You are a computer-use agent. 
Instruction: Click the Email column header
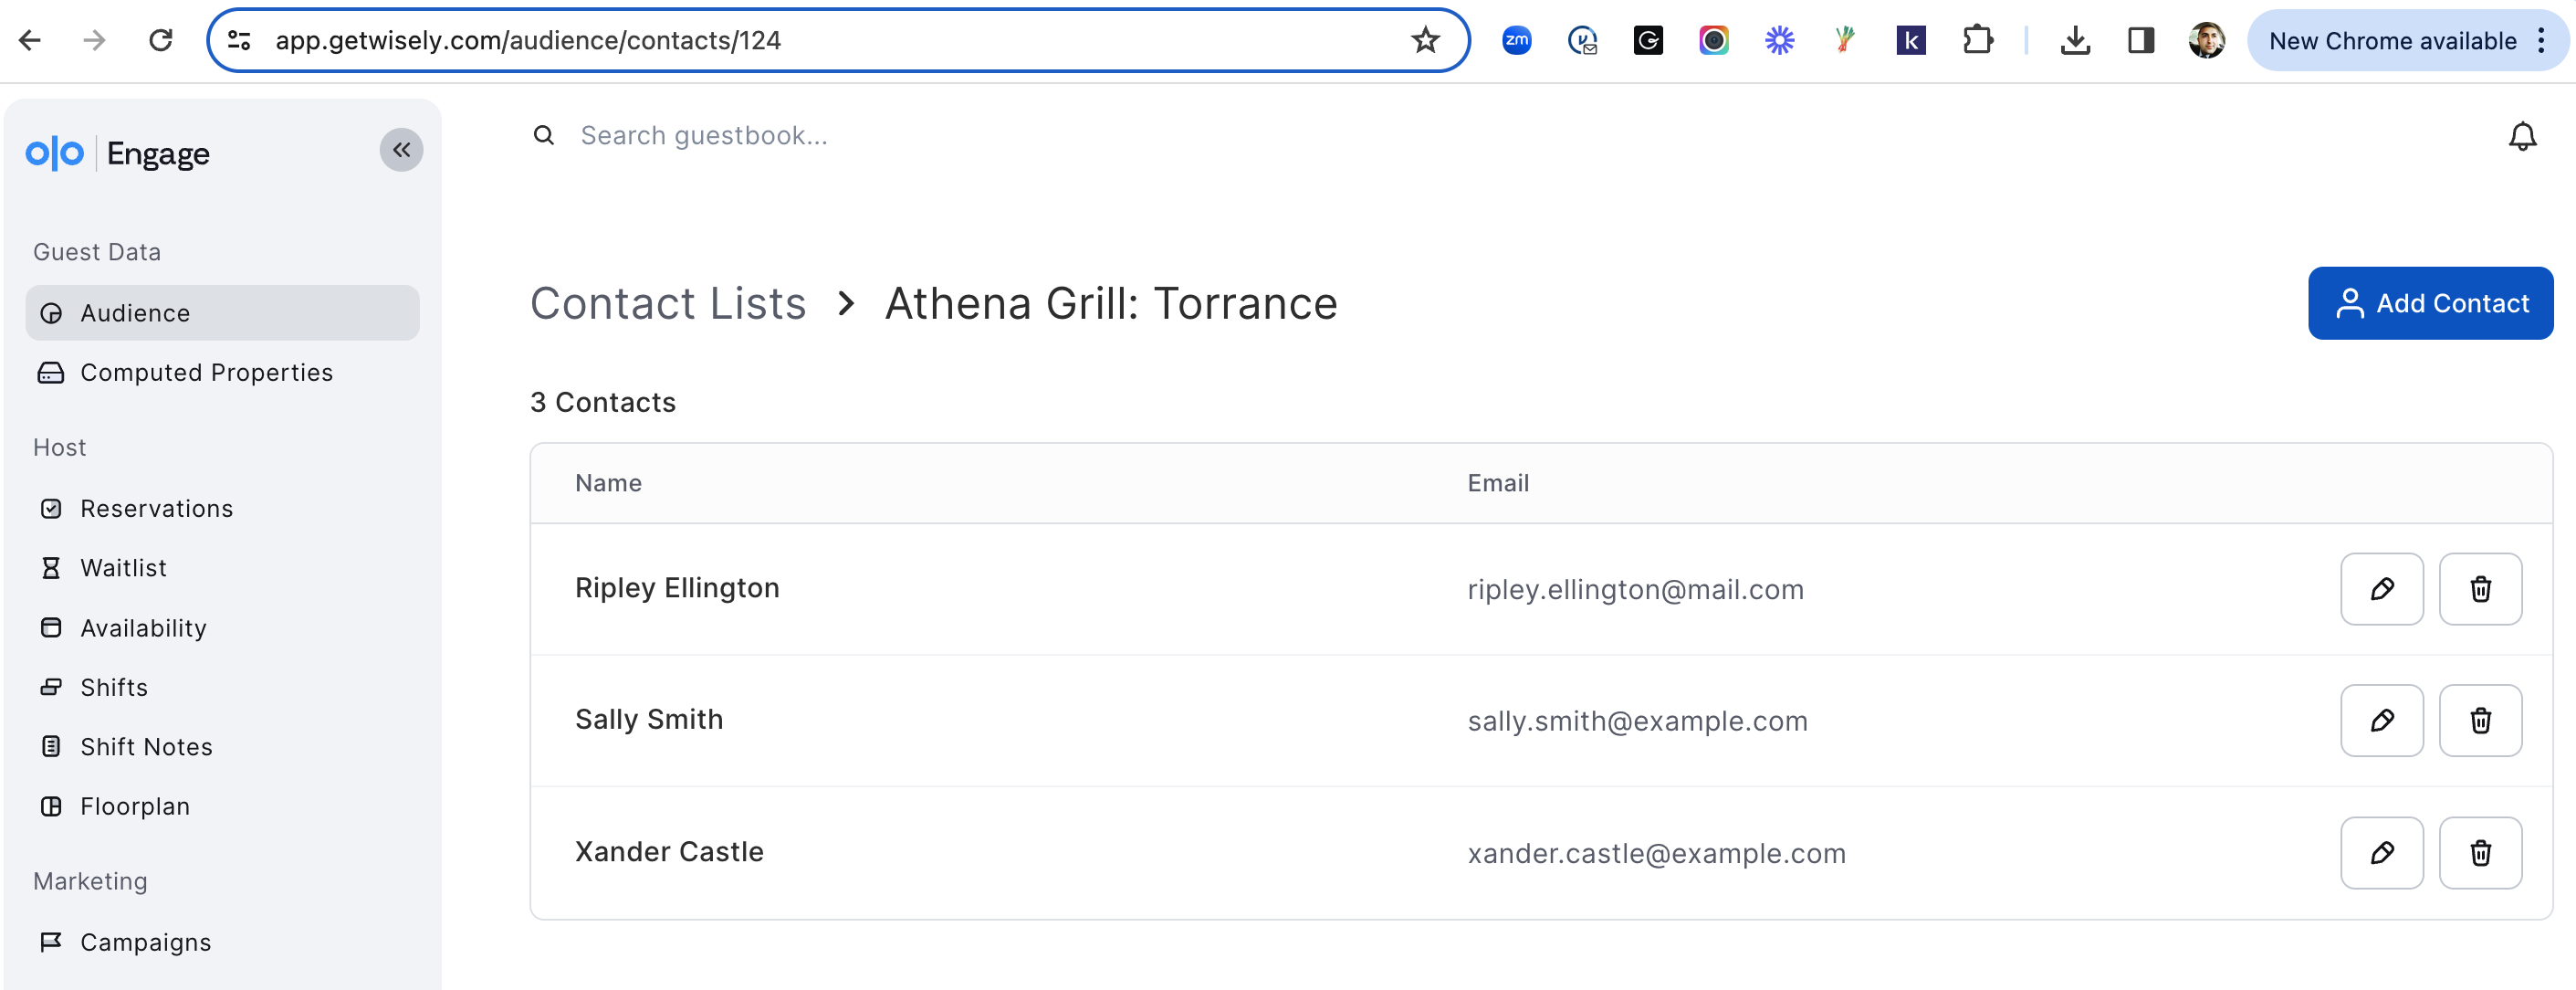pyautogui.click(x=1497, y=483)
